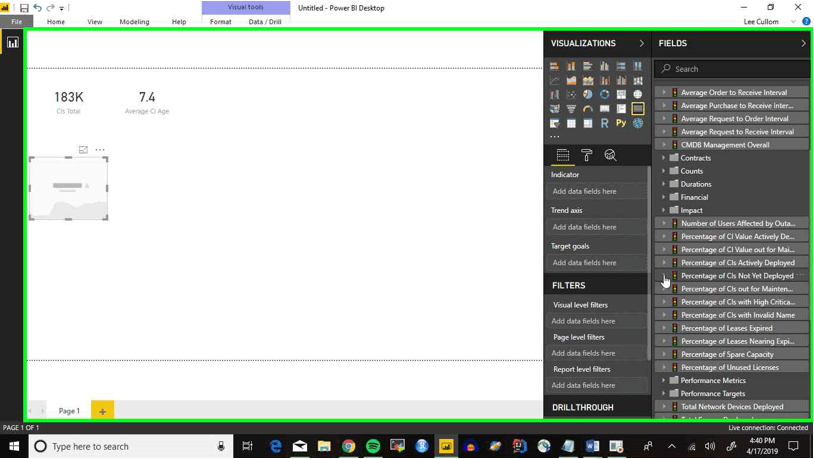This screenshot has width=814, height=459.
Task: Click the Target goals add data fields well
Action: (597, 263)
